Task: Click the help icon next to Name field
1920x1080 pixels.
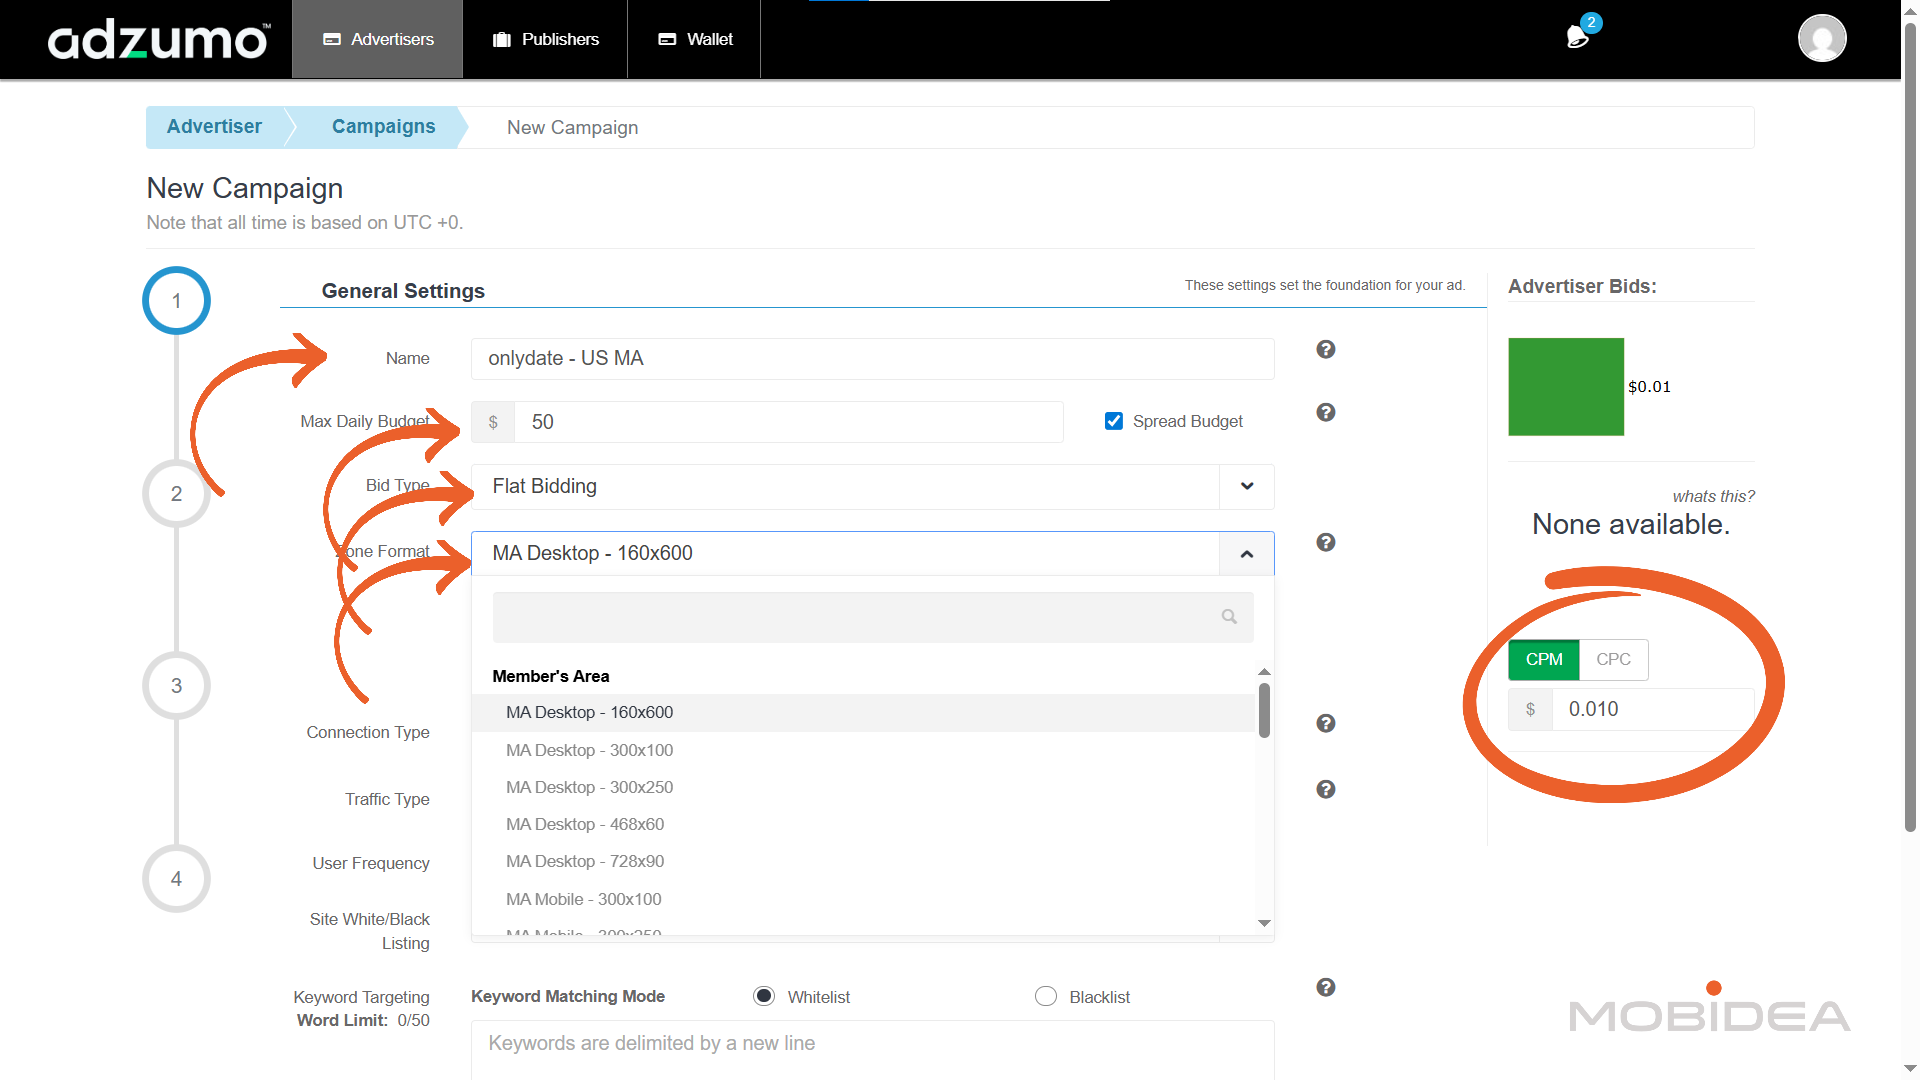Action: [x=1326, y=349]
